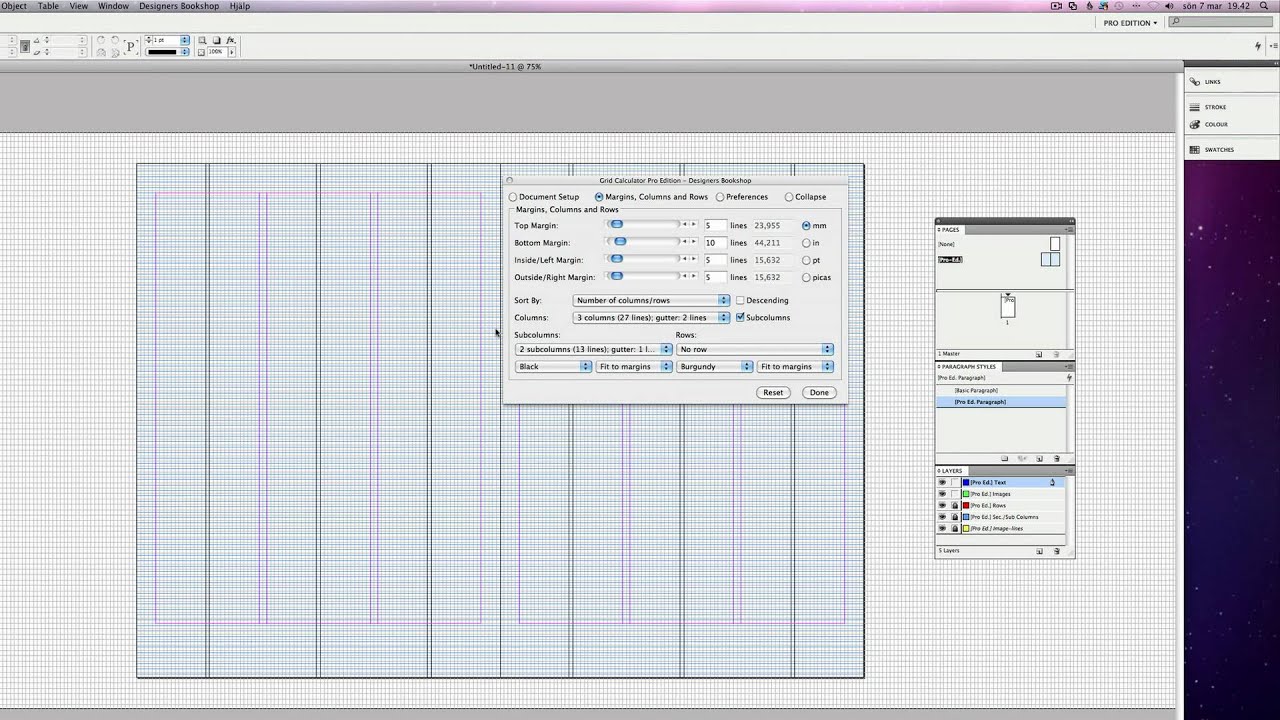
Task: Select the Preferences radio button
Action: (x=720, y=197)
